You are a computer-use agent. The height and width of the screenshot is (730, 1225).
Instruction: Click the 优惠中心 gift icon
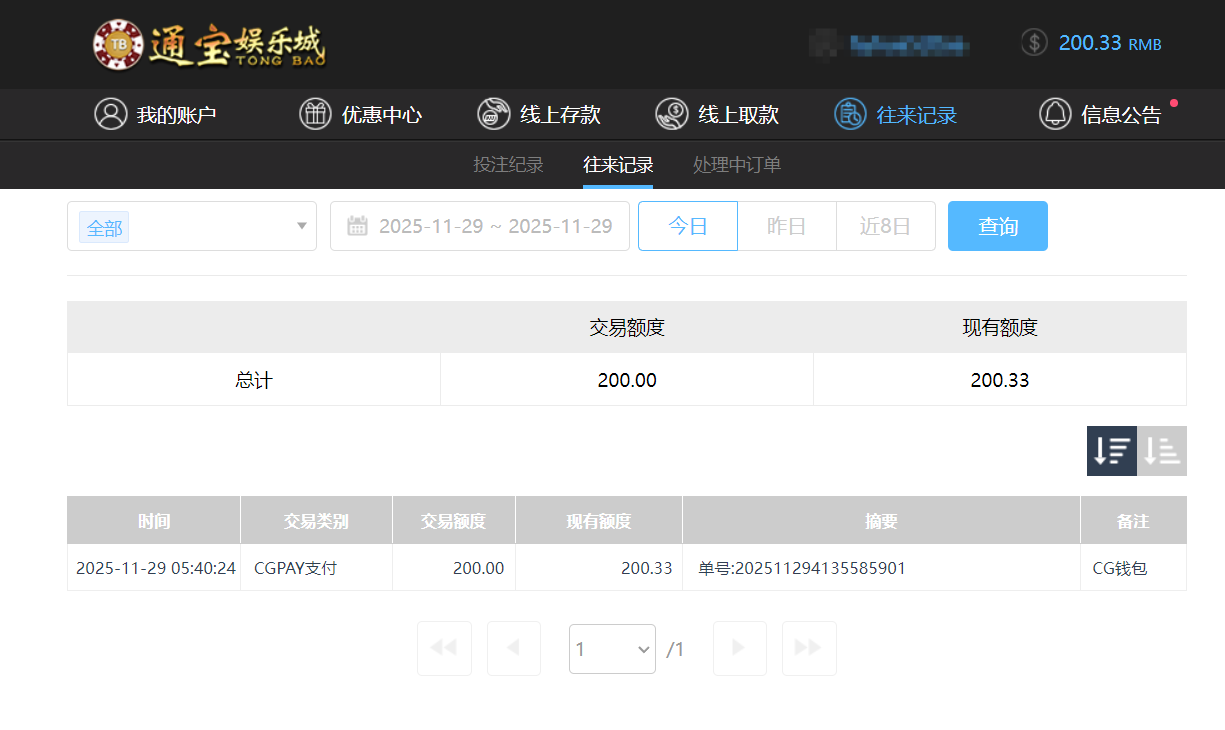[x=315, y=113]
